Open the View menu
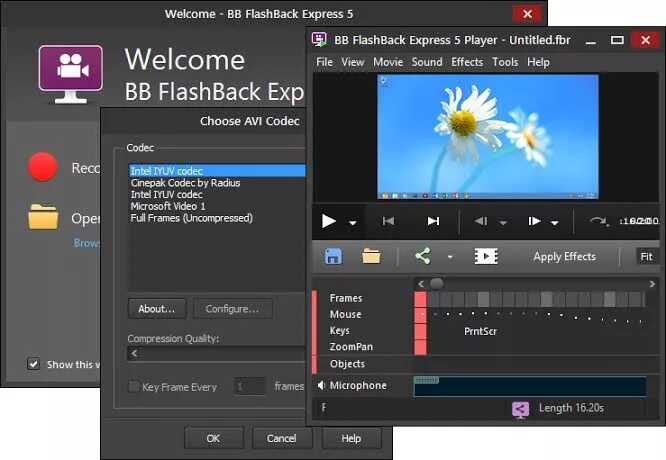666x460 pixels. (353, 62)
